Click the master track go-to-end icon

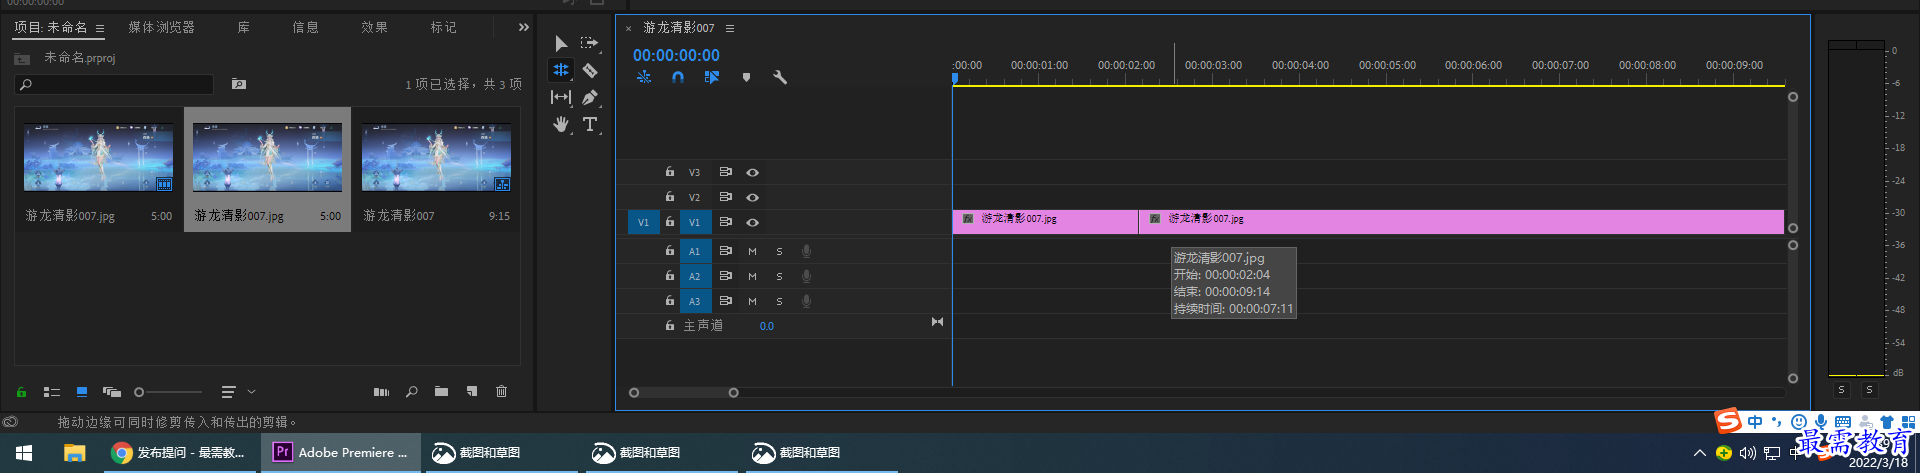(x=937, y=322)
